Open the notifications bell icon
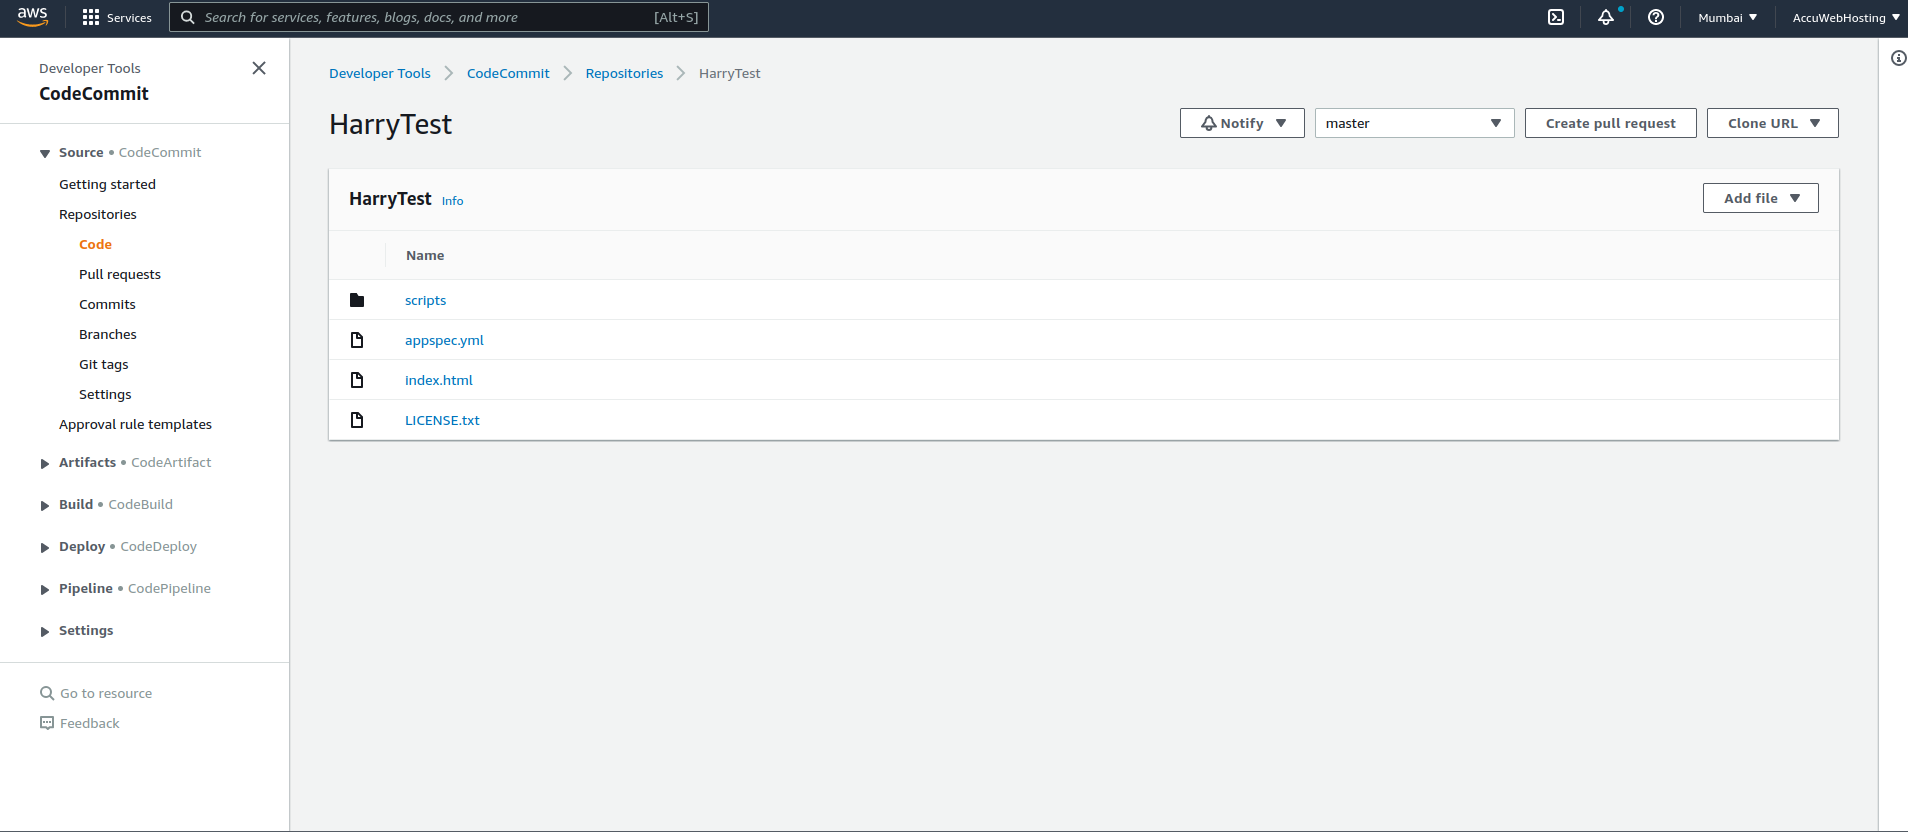 pos(1606,17)
